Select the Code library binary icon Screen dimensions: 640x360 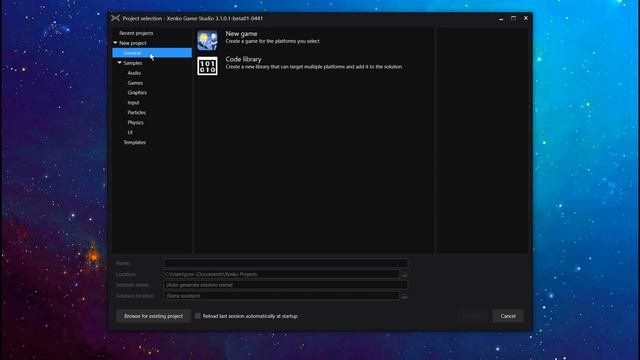[207, 66]
